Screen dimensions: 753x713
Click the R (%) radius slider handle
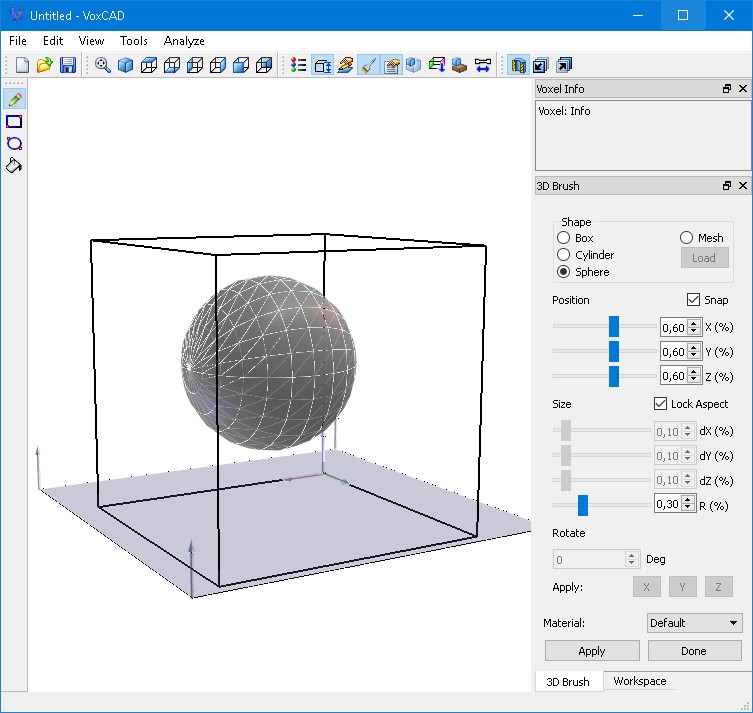click(583, 505)
